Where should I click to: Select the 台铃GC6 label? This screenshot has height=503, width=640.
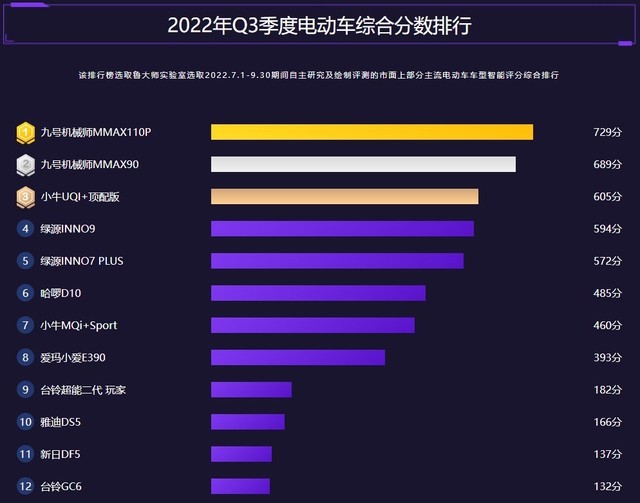click(61, 486)
